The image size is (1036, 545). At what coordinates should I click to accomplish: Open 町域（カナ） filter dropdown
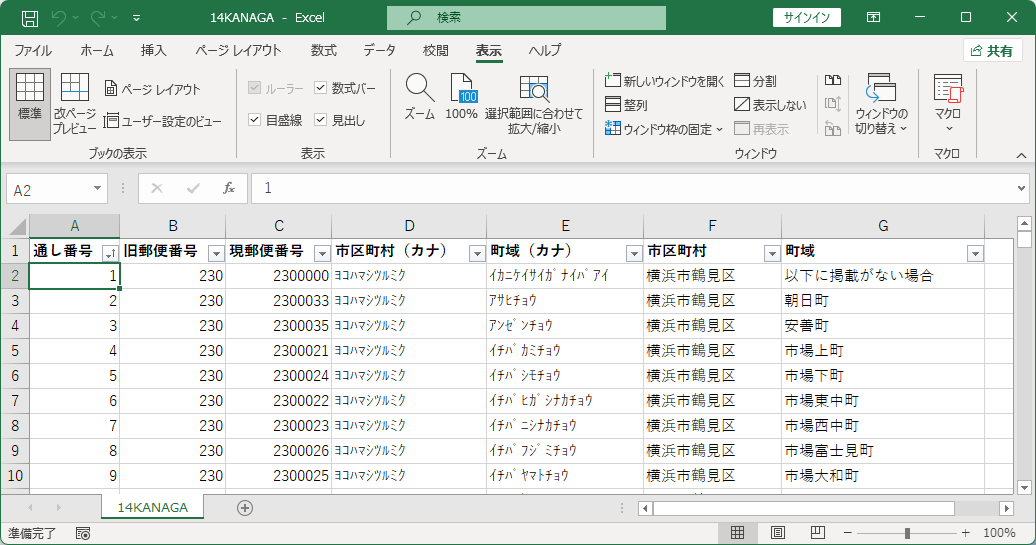[634, 253]
